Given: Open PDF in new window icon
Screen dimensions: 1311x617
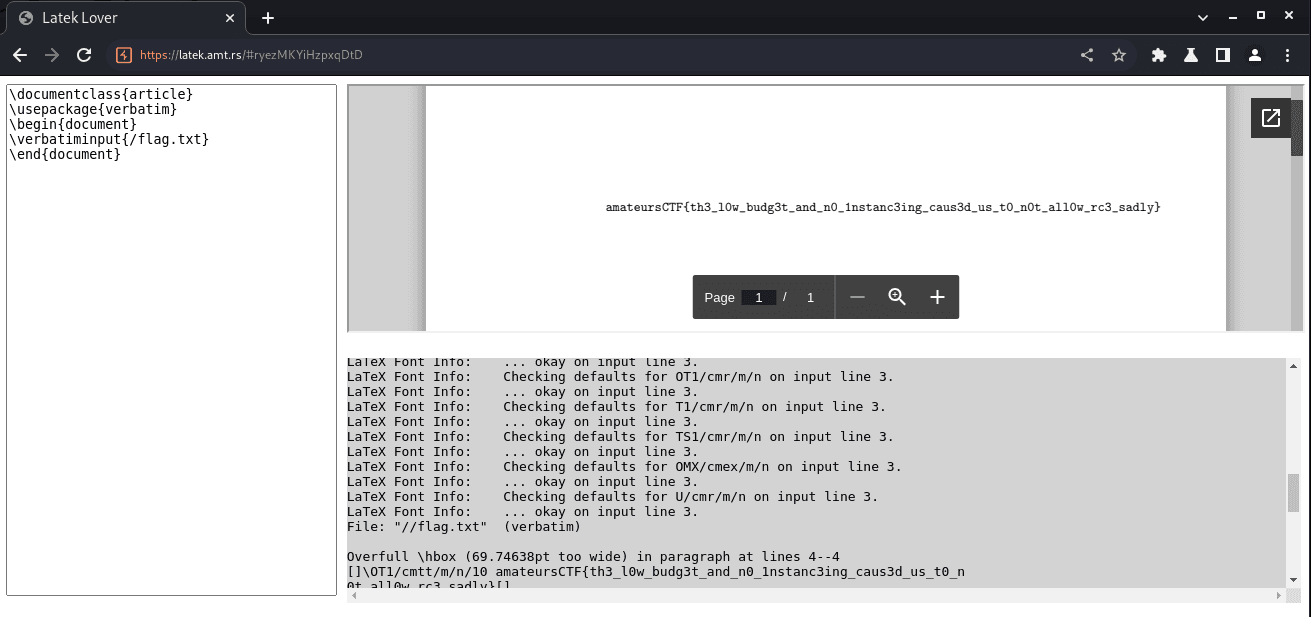Looking at the screenshot, I should 1270,118.
